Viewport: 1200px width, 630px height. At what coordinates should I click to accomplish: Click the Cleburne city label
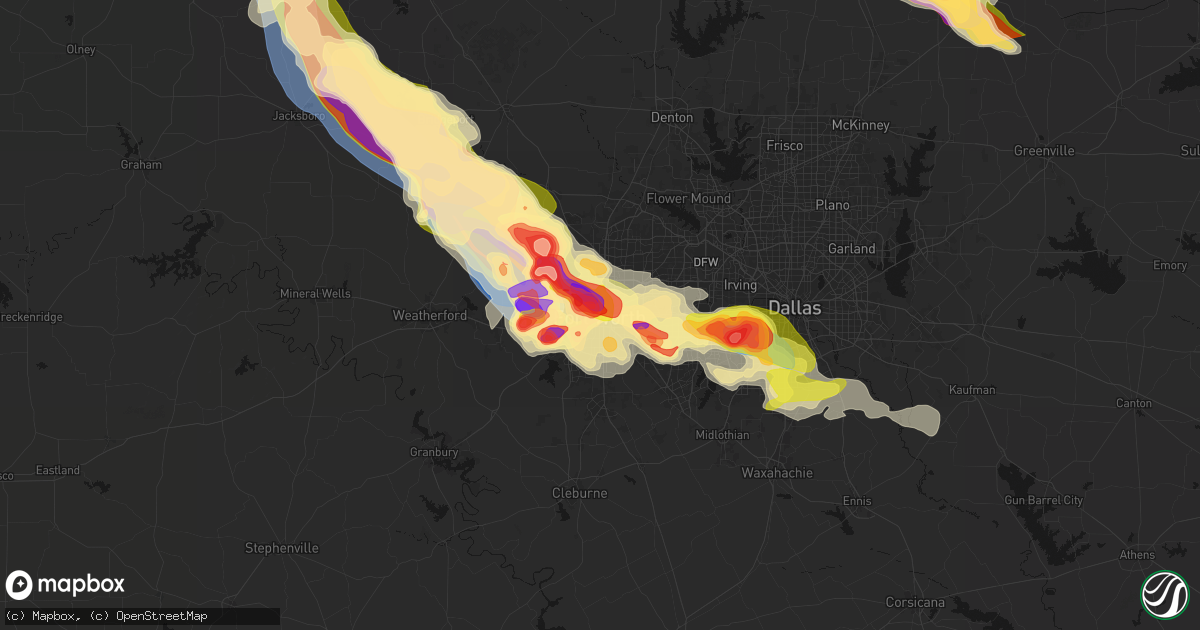point(580,493)
